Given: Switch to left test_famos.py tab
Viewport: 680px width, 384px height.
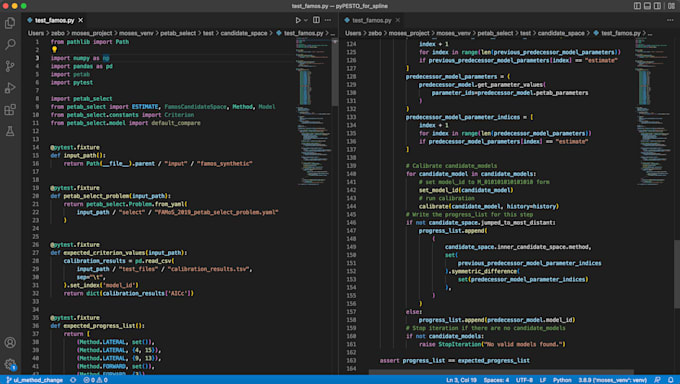Looking at the screenshot, I should tap(55, 20).
